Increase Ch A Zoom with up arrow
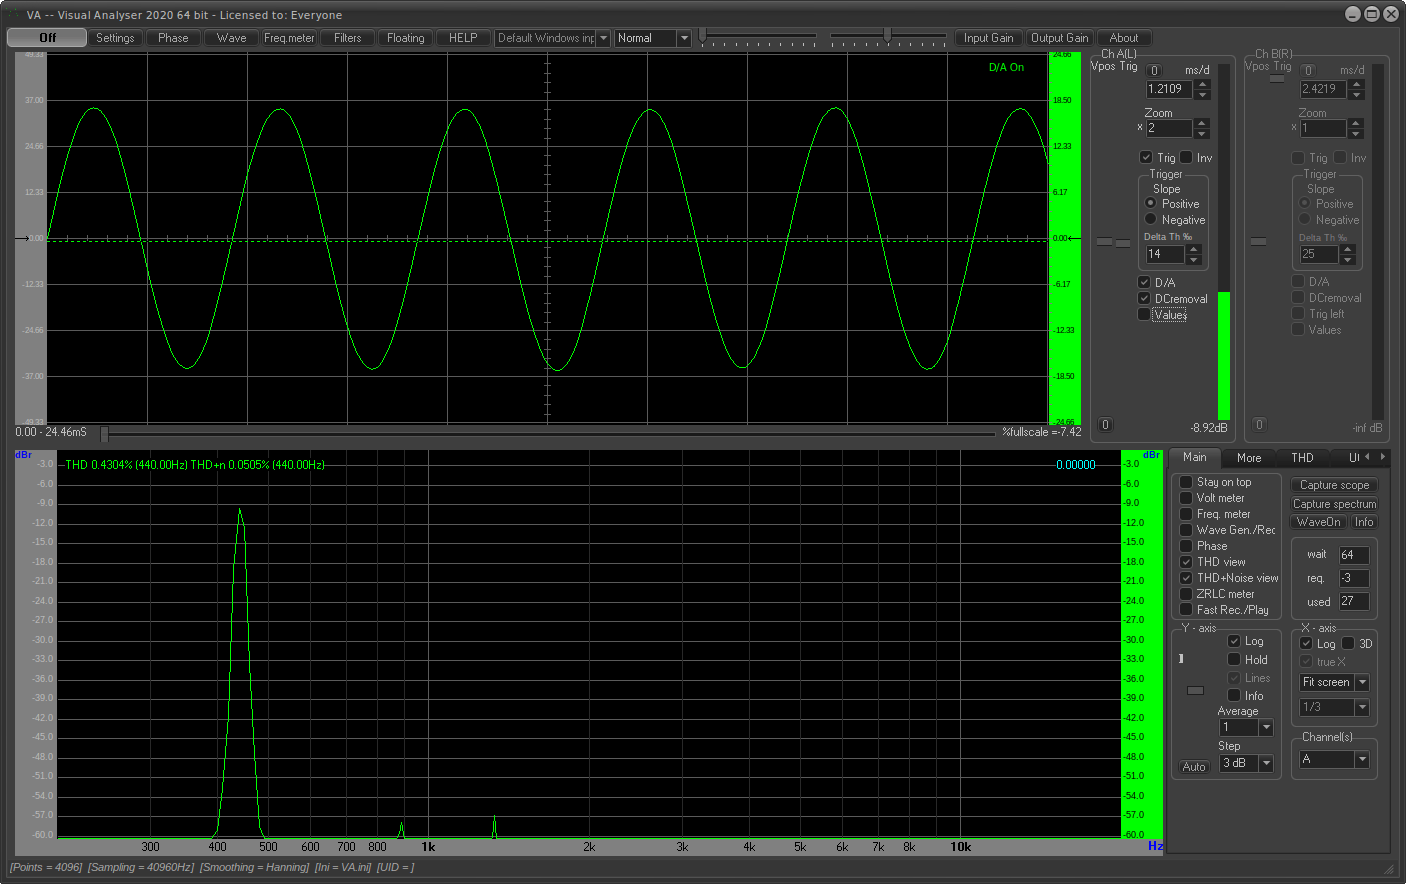 [1202, 124]
